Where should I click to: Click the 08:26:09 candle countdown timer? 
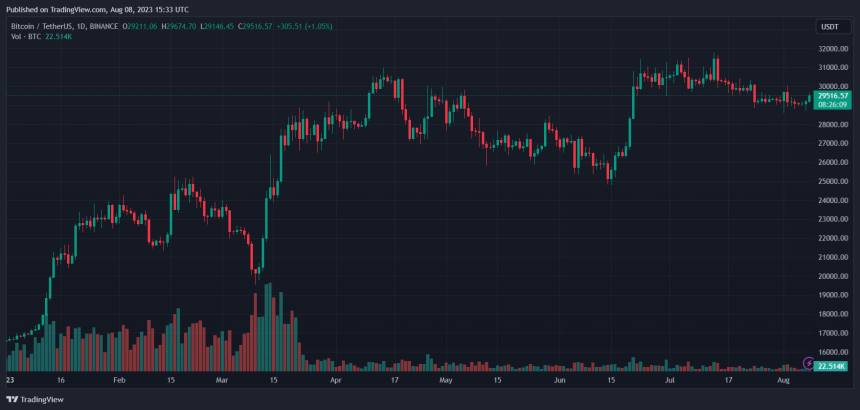(x=832, y=103)
